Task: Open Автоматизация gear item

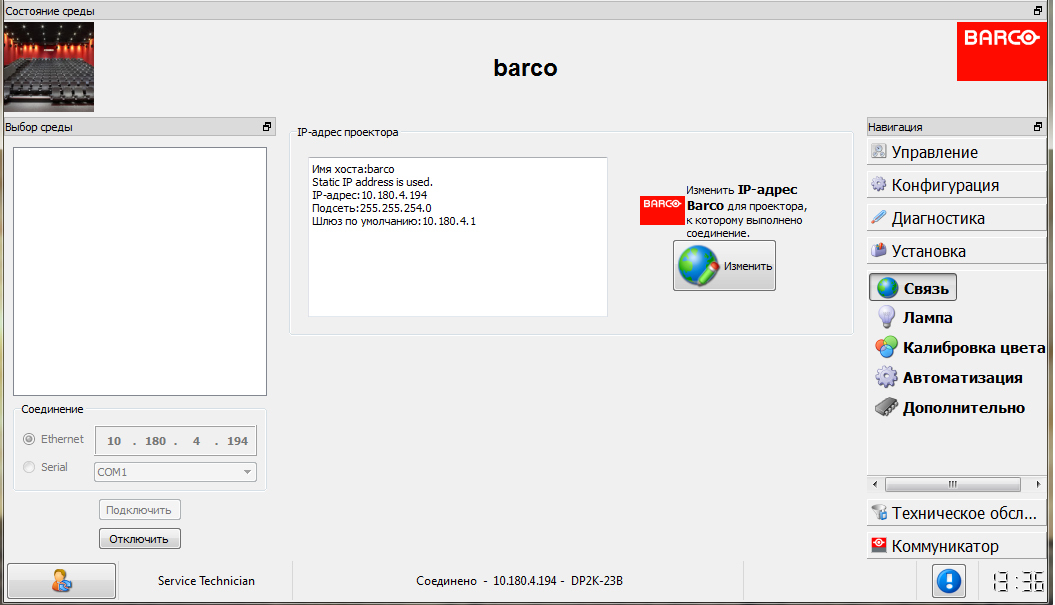Action: [949, 378]
